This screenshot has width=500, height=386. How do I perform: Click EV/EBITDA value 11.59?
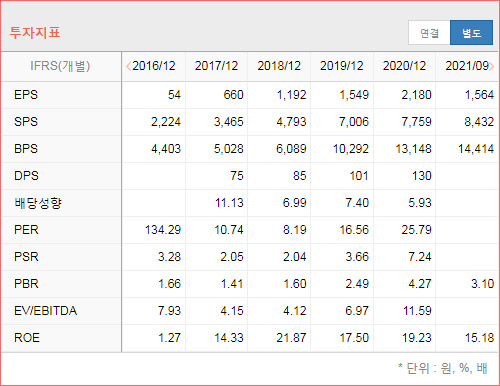coord(417,311)
